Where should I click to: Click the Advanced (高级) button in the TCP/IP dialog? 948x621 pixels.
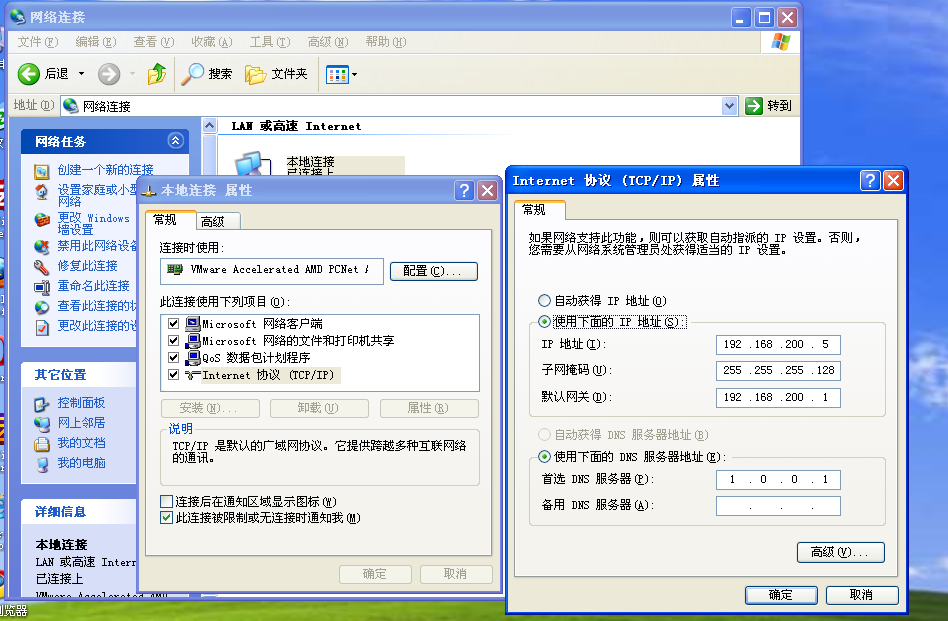(840, 552)
